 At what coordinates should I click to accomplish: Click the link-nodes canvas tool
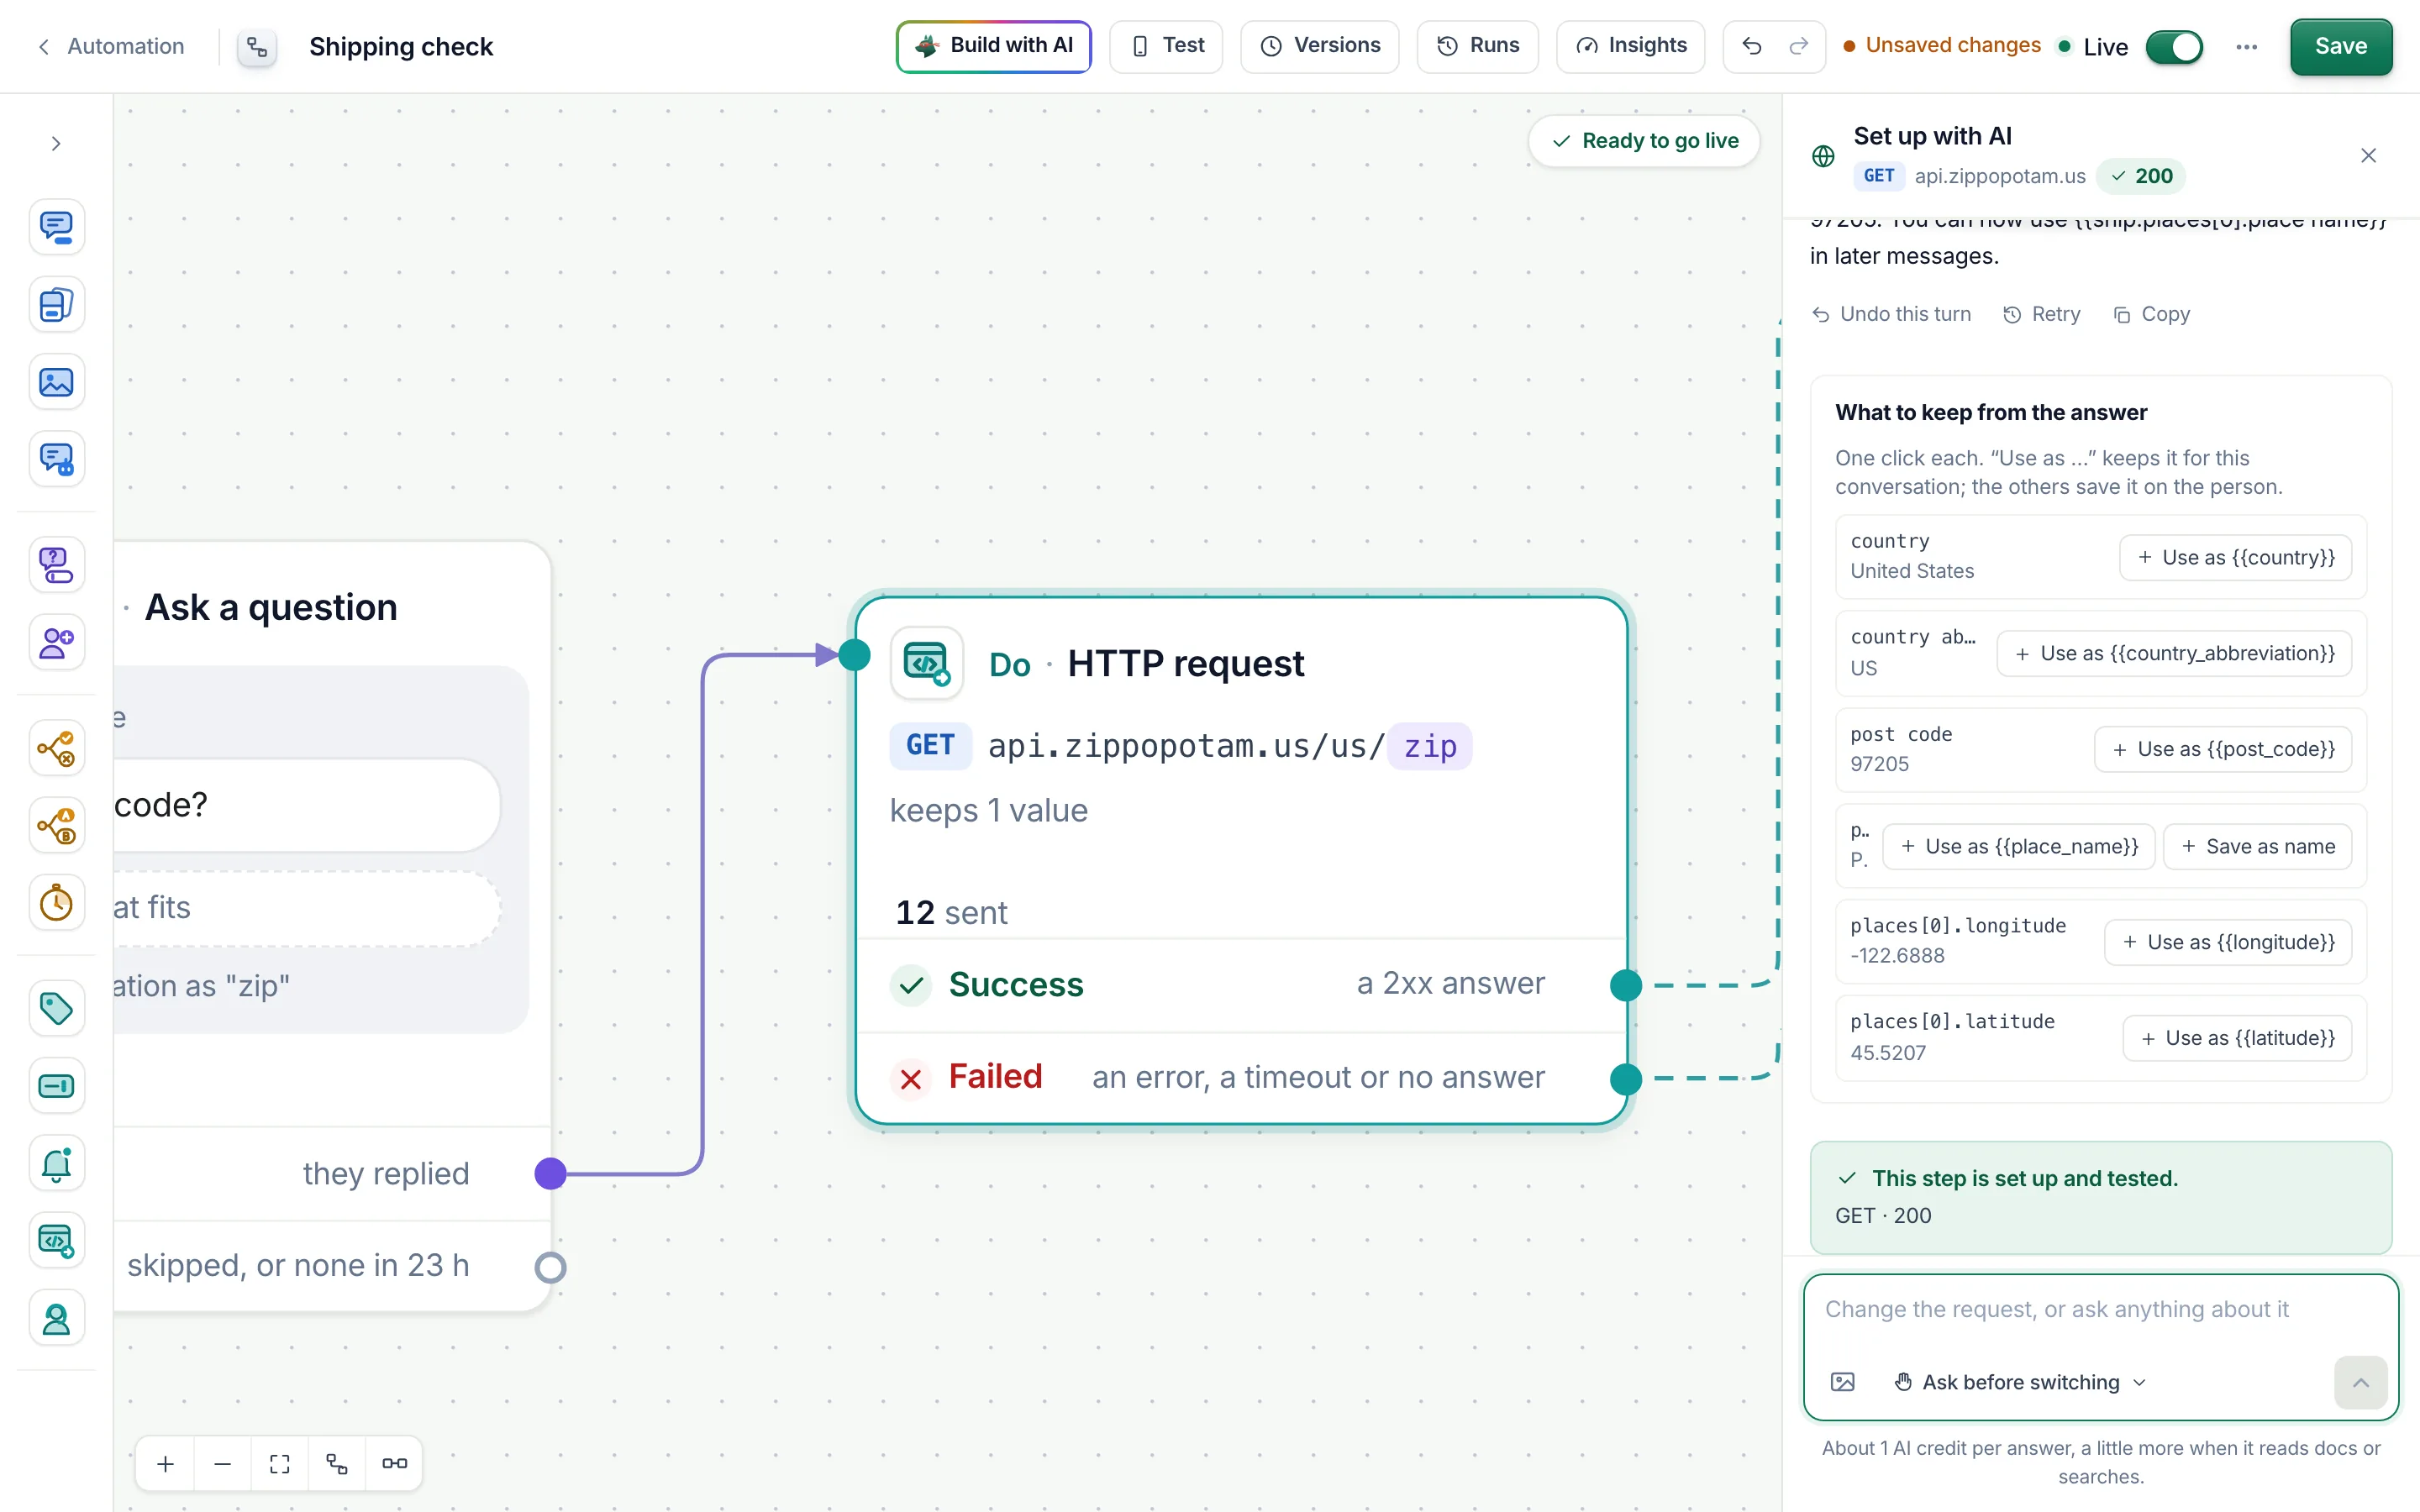point(394,1464)
